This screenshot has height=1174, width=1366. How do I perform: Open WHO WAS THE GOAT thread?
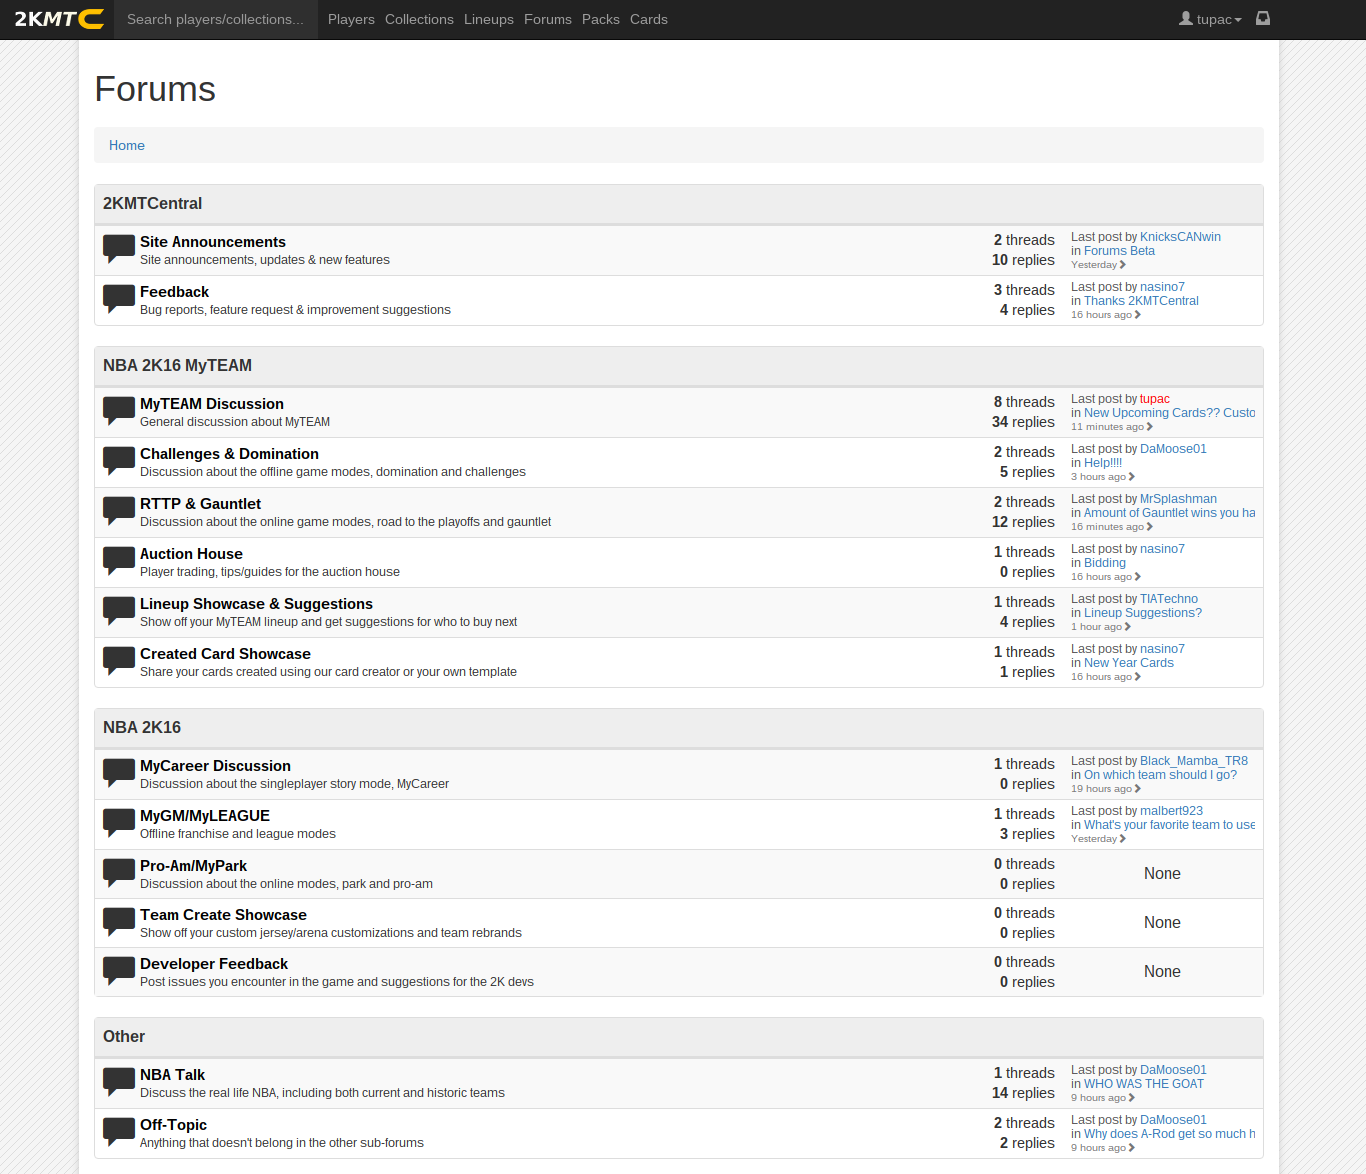tap(1144, 1084)
